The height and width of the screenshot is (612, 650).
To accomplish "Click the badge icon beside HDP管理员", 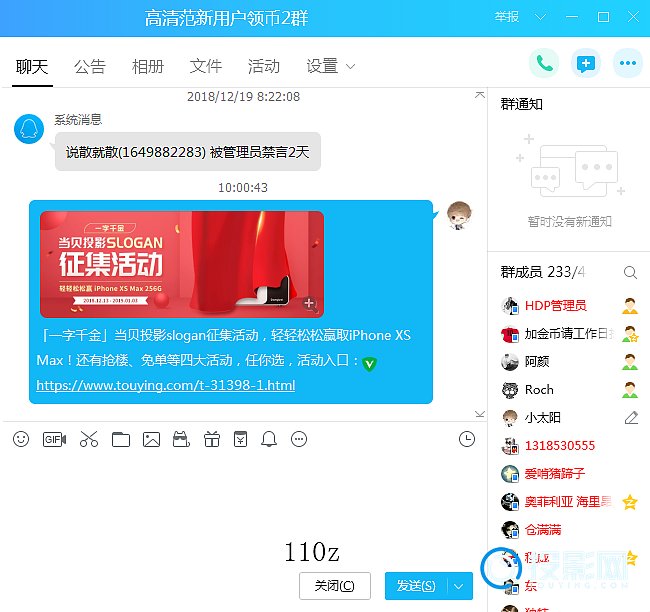I will 630,306.
